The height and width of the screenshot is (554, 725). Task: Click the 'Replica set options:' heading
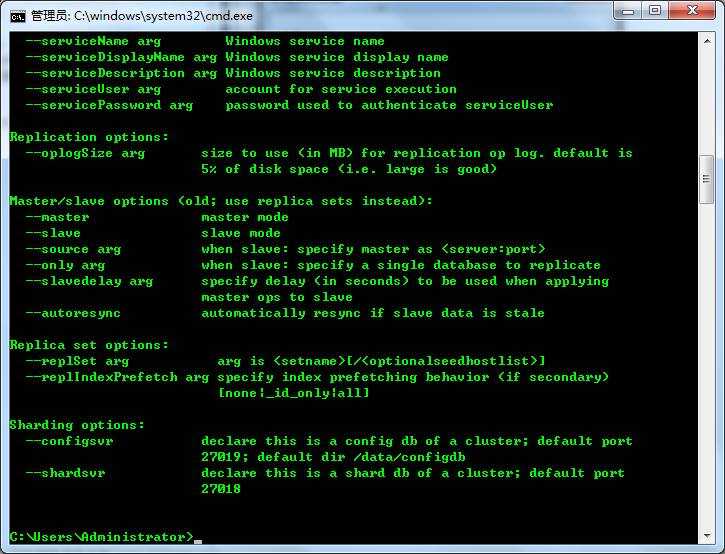[x=89, y=345]
